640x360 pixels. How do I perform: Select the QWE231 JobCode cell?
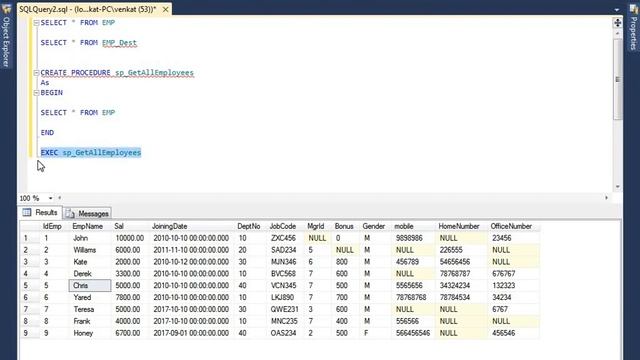pyautogui.click(x=285, y=309)
